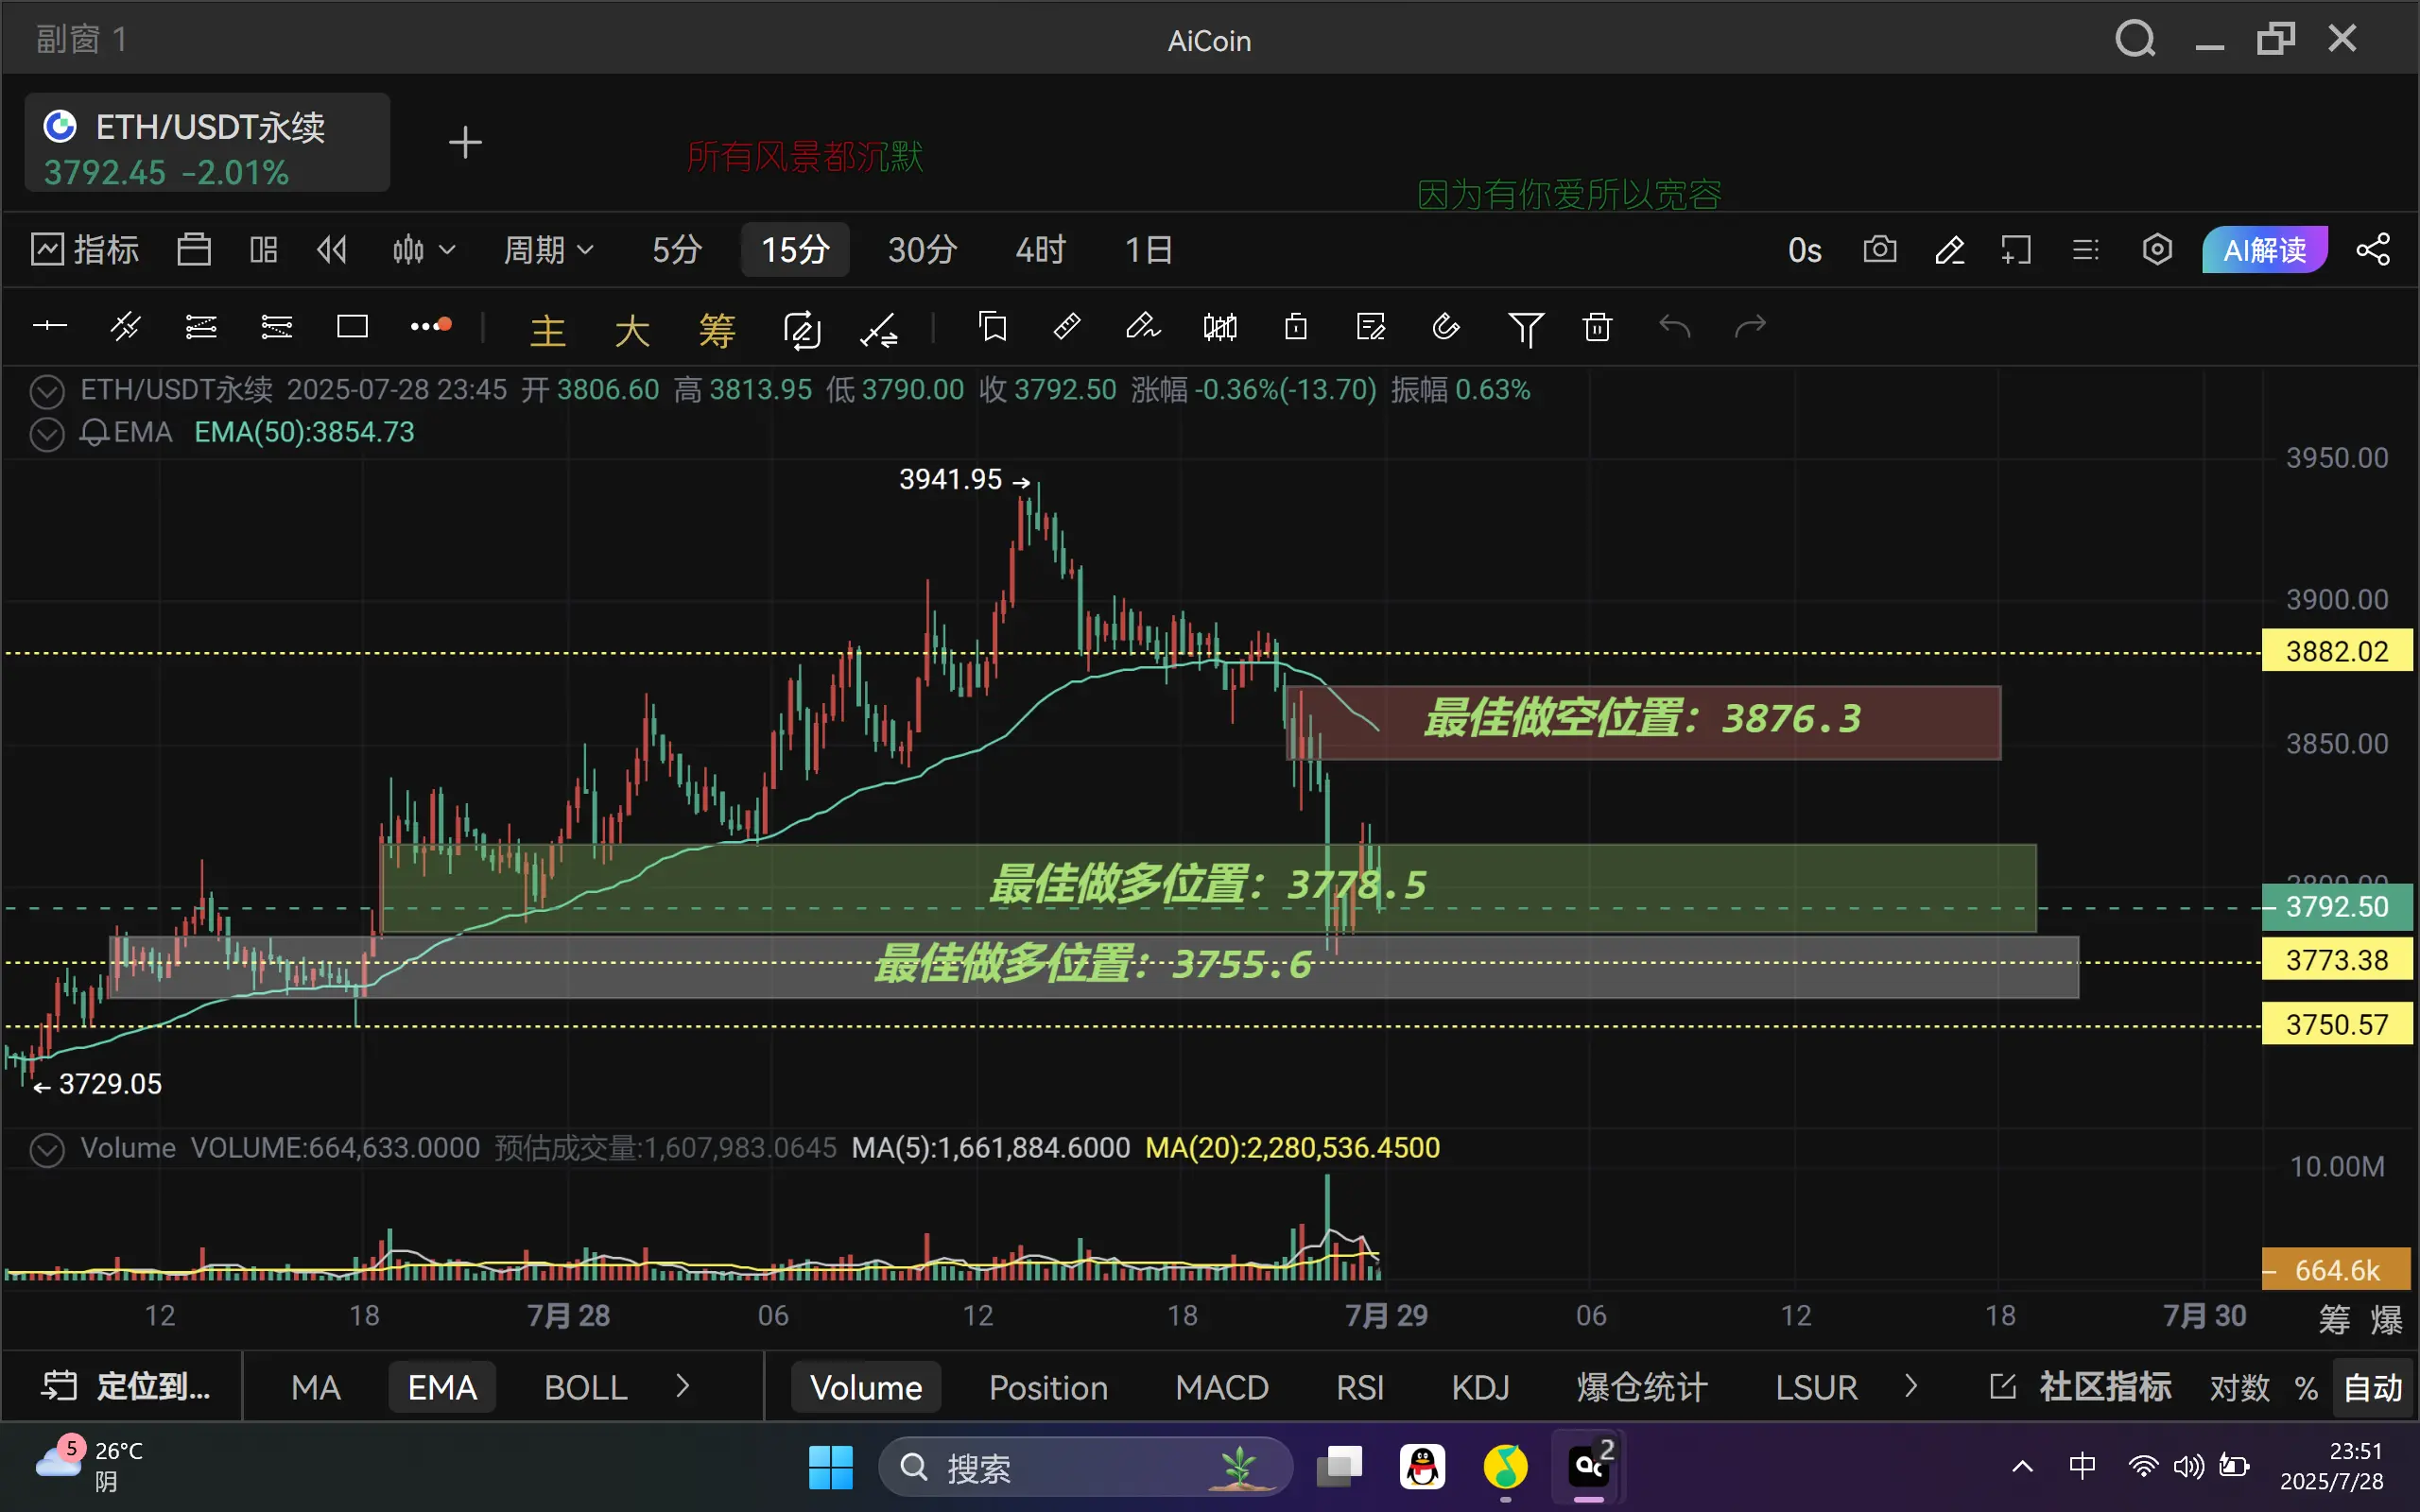Click the AI解读 button

[x=2264, y=249]
